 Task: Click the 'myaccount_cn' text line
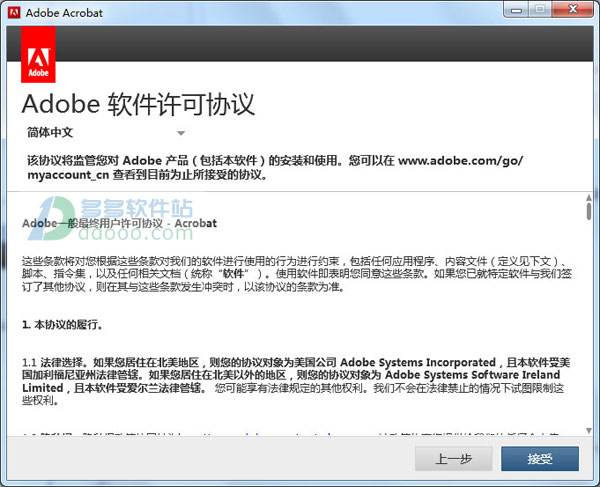[x=147, y=175]
